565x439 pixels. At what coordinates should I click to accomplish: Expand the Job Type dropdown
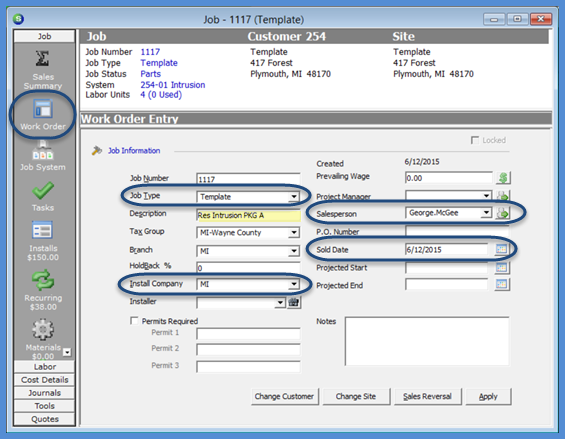click(294, 197)
